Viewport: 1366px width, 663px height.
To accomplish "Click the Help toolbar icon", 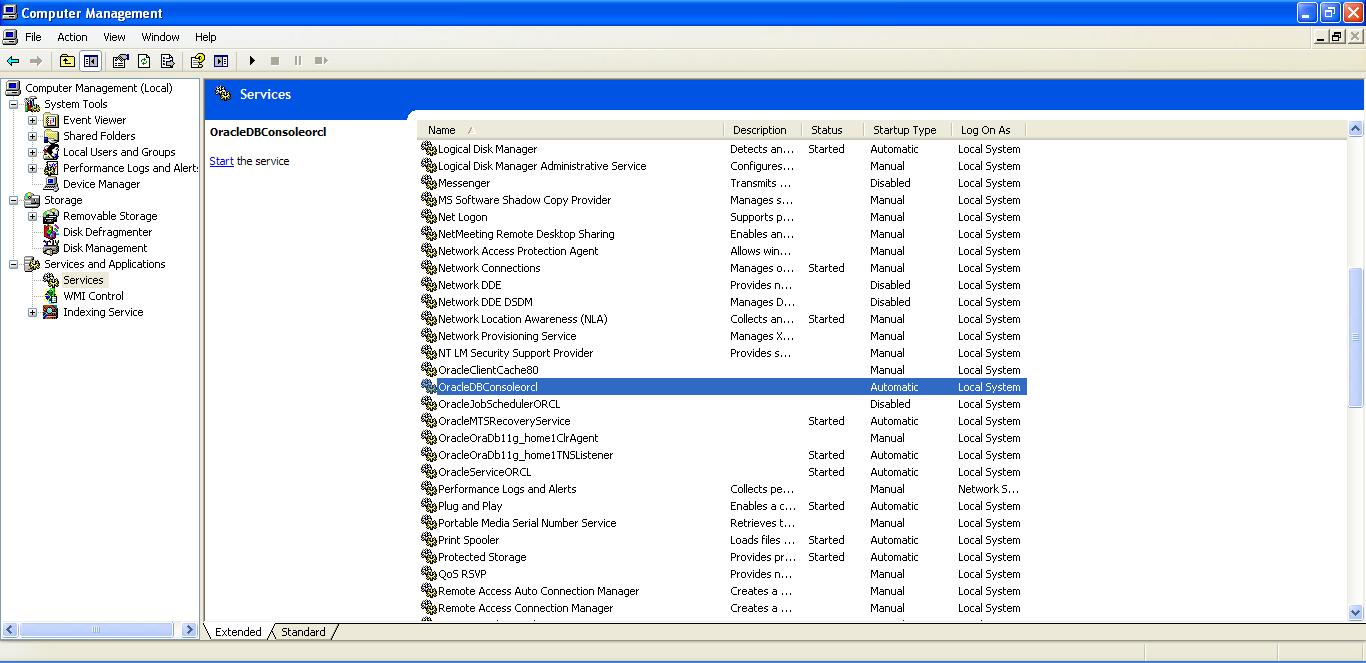I will 198,61.
